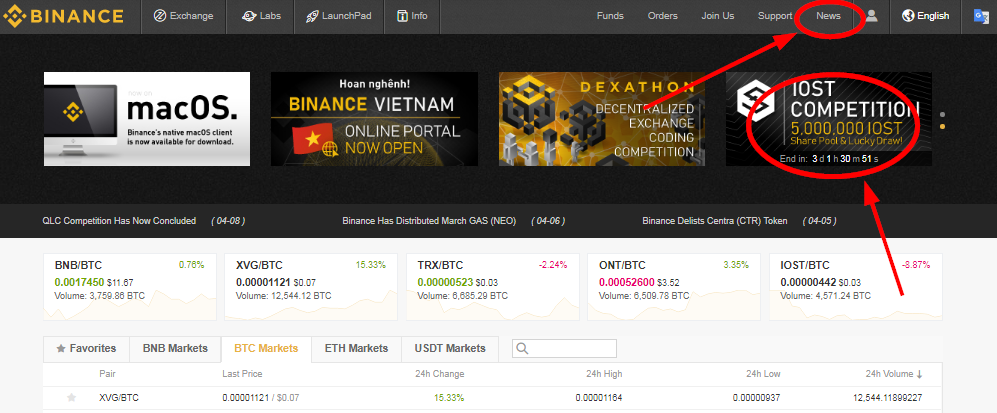Open the IOST/BTC market card
Viewport: 997px width, 413px height.
[x=856, y=287]
